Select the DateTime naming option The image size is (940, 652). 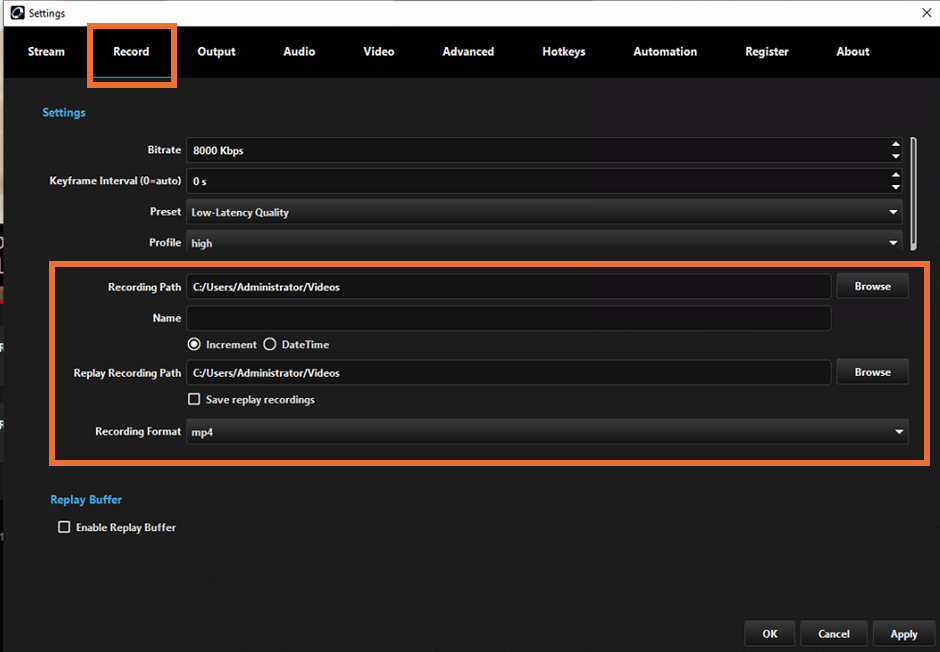coord(269,343)
